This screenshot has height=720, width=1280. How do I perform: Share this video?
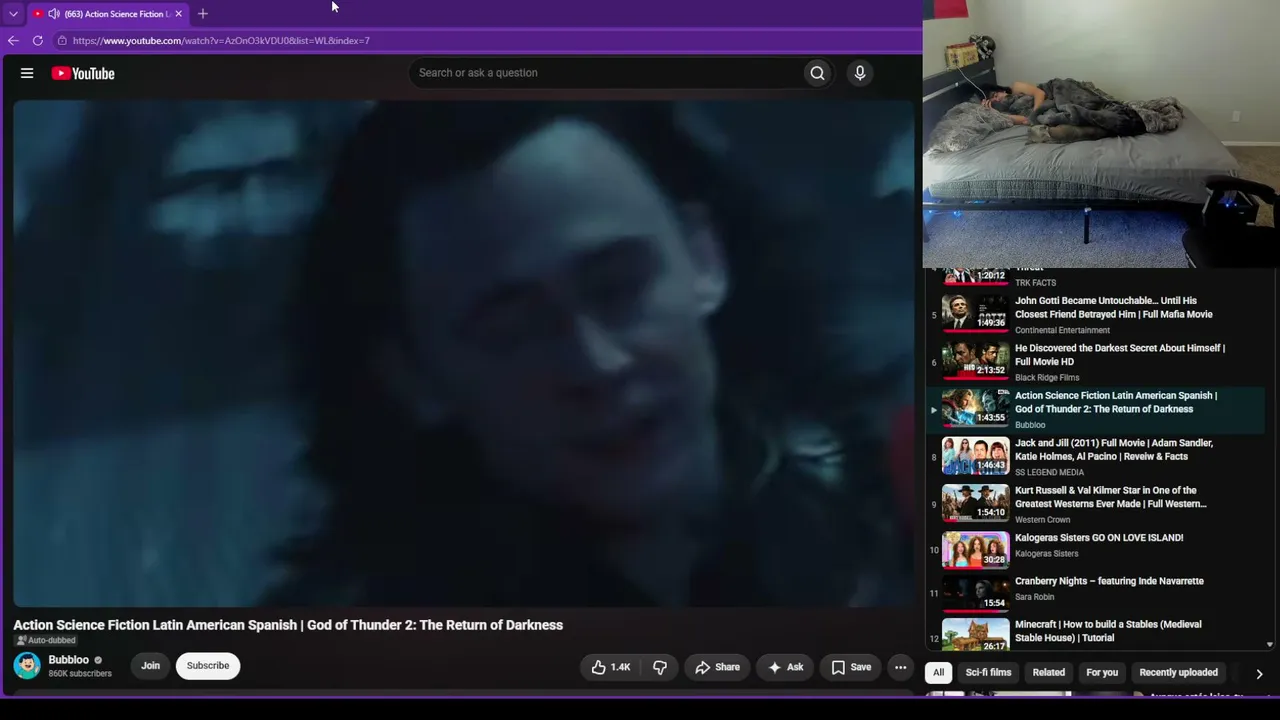tap(717, 667)
